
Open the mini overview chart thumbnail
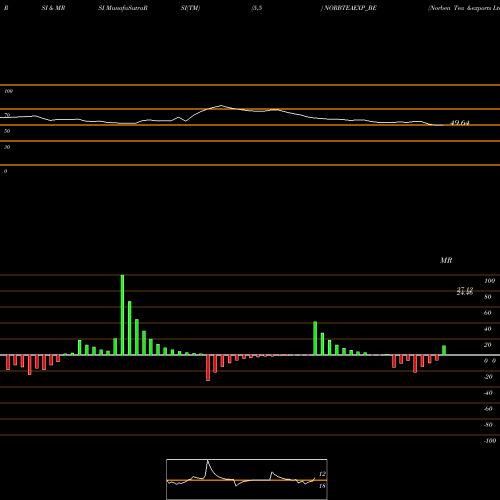coord(247,479)
